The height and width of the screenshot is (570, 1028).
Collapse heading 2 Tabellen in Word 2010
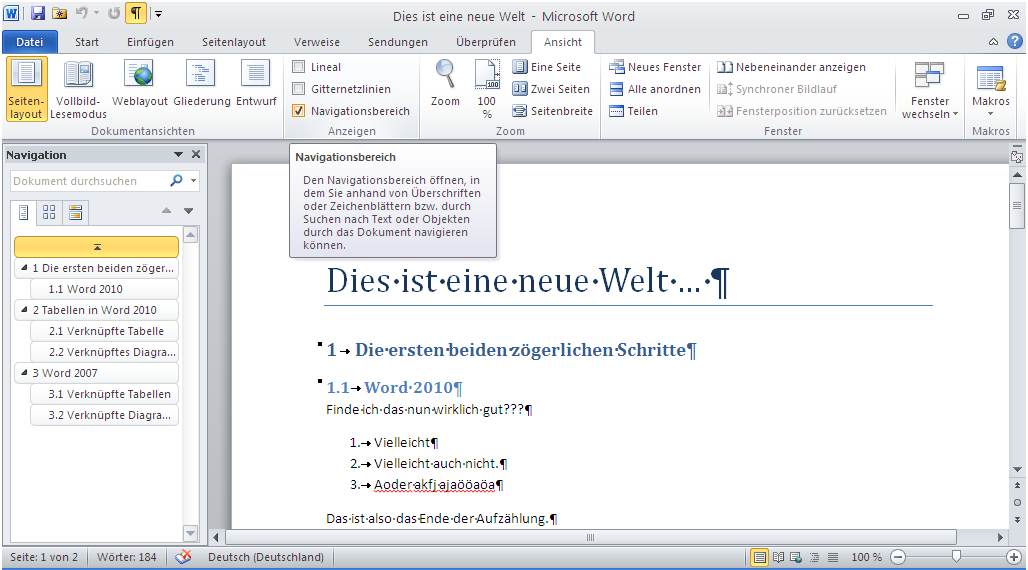click(x=24, y=310)
